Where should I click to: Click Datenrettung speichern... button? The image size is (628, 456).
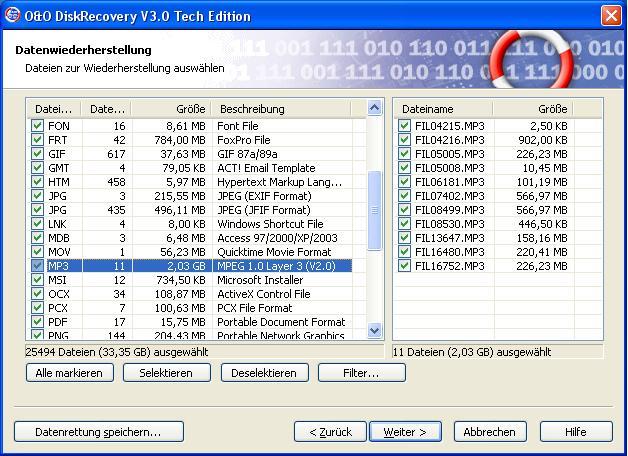point(99,432)
